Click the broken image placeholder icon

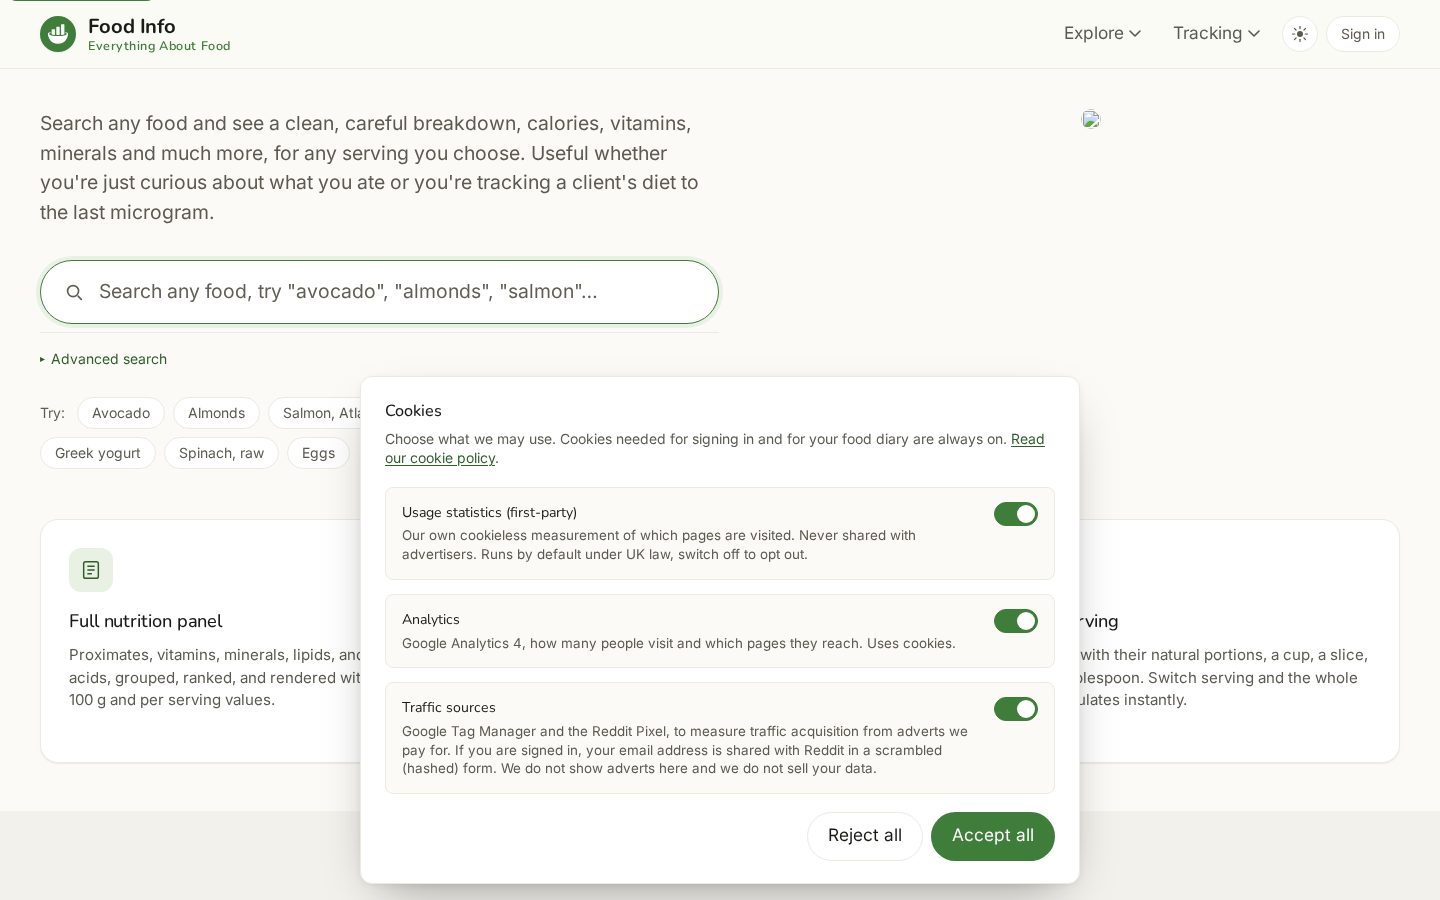tap(1091, 119)
